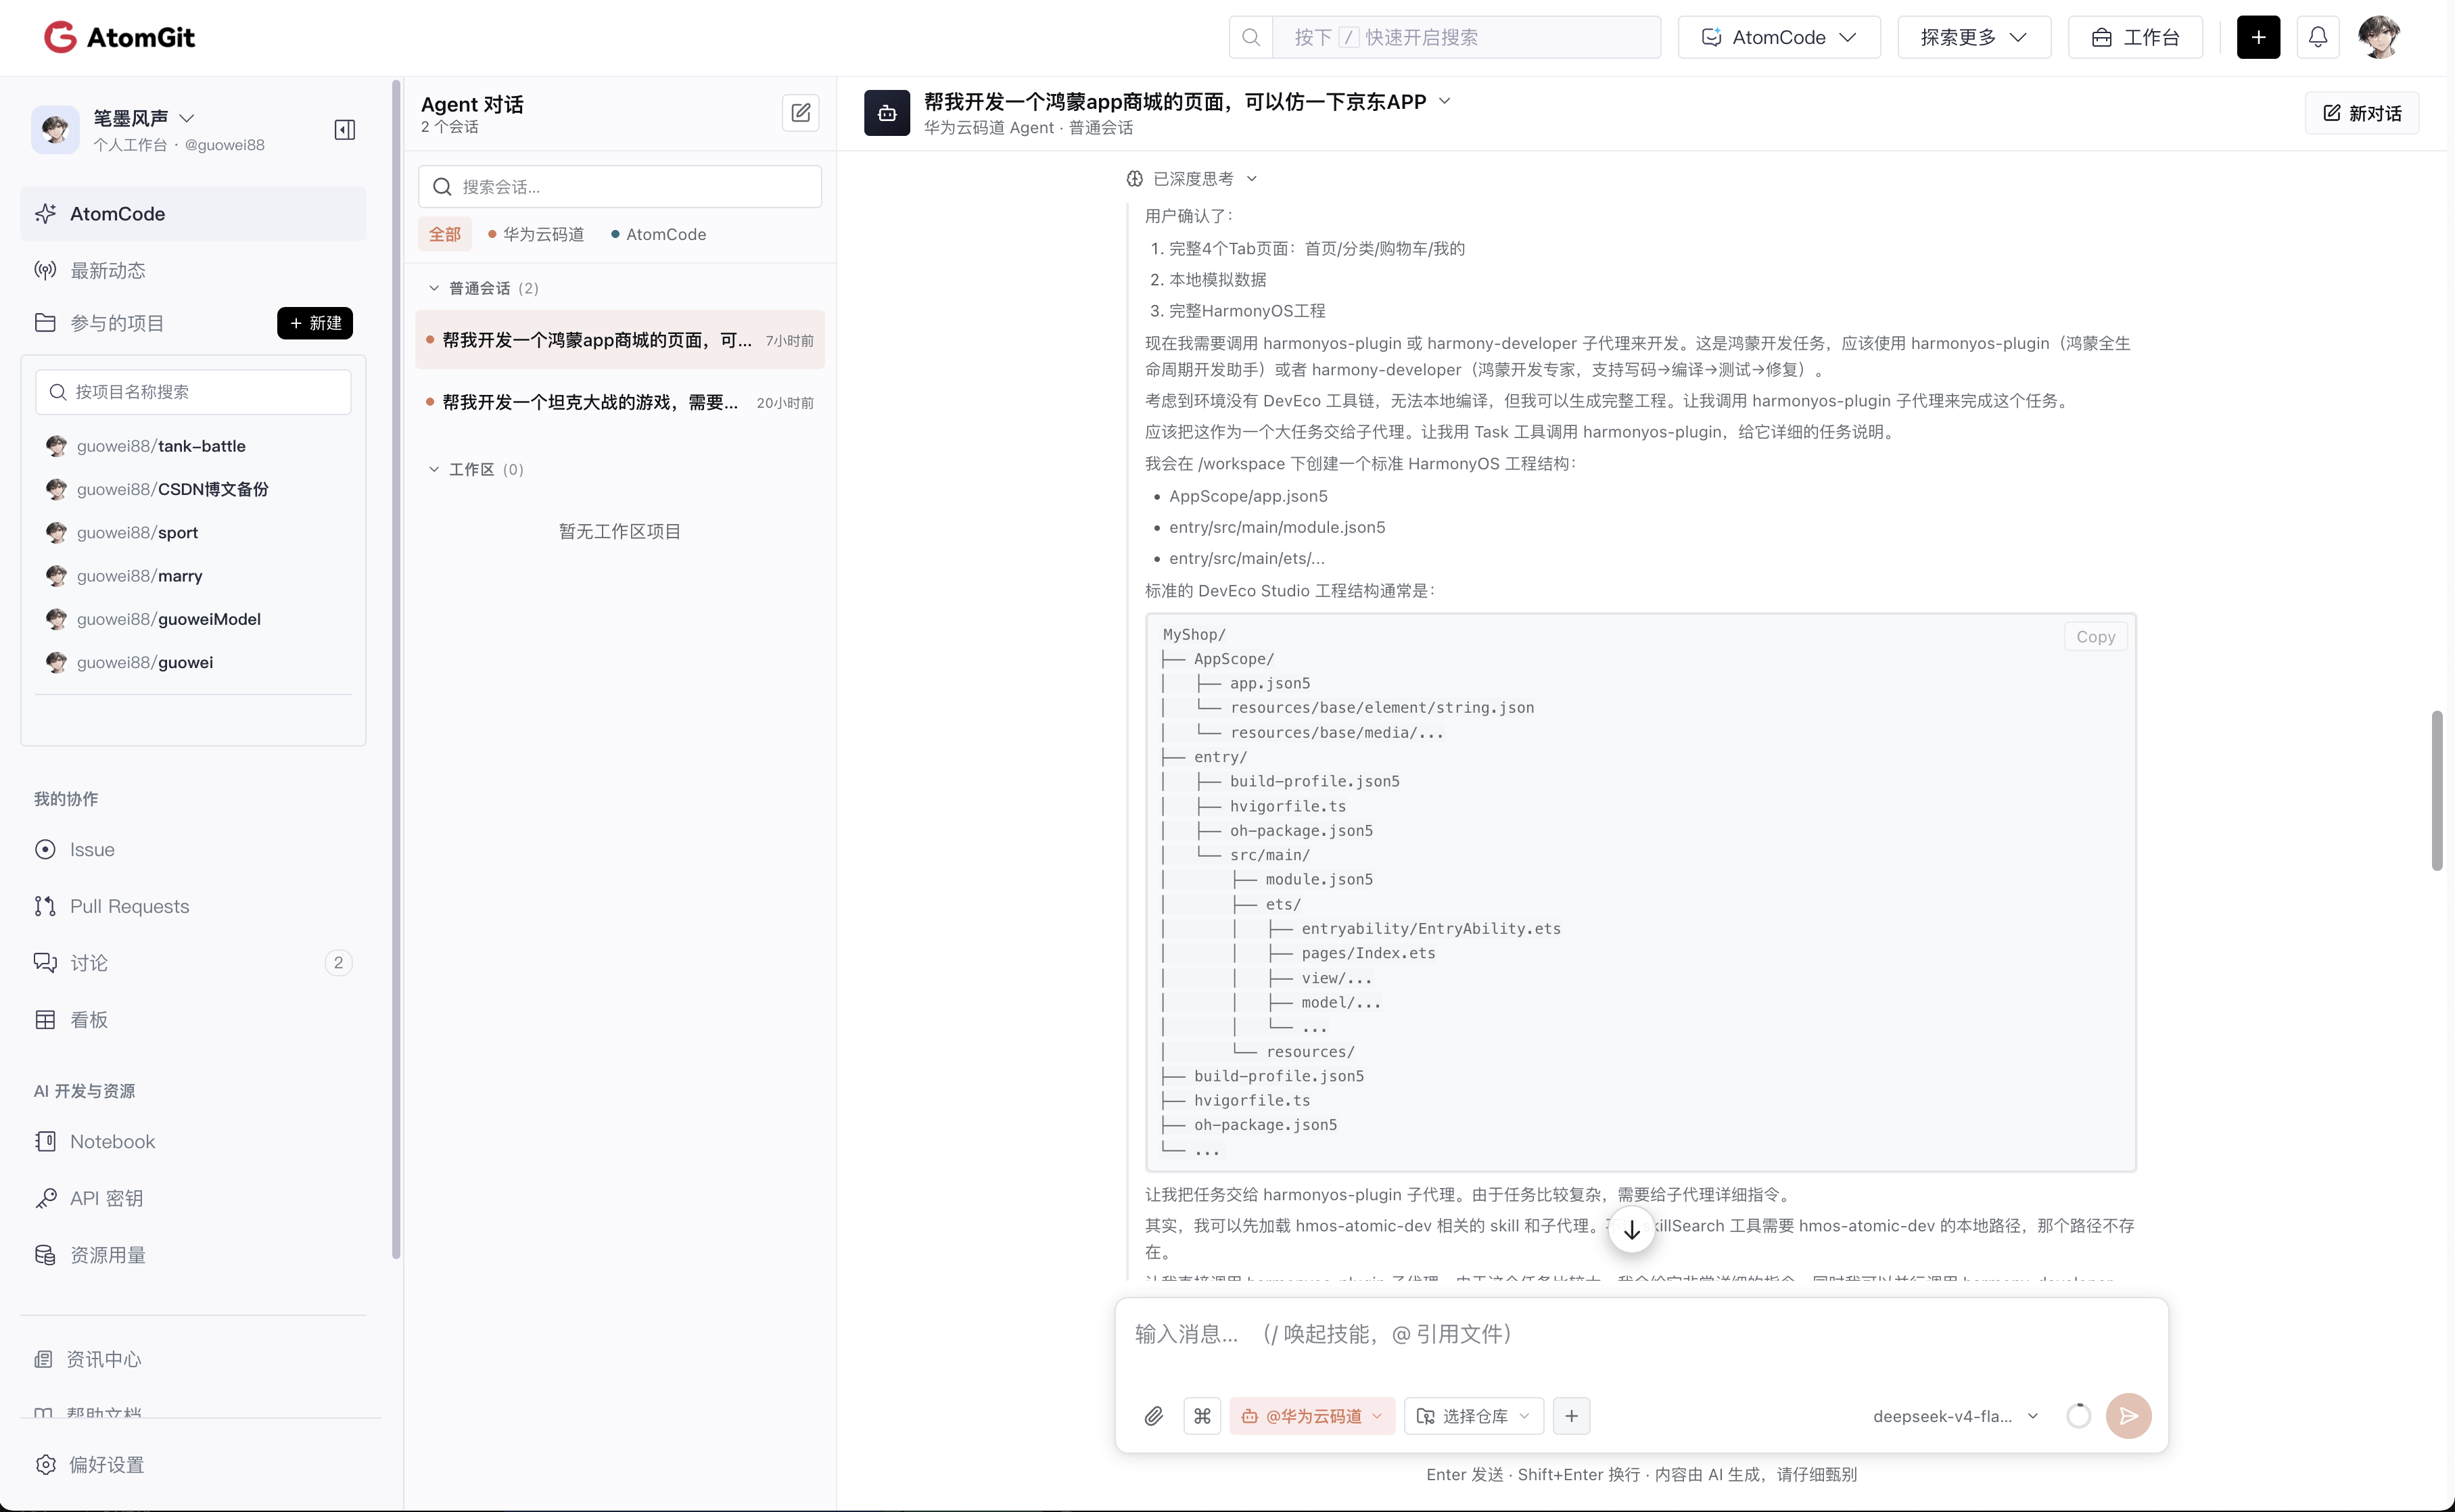Open the AtomCode dropdown in top bar

(x=1779, y=37)
